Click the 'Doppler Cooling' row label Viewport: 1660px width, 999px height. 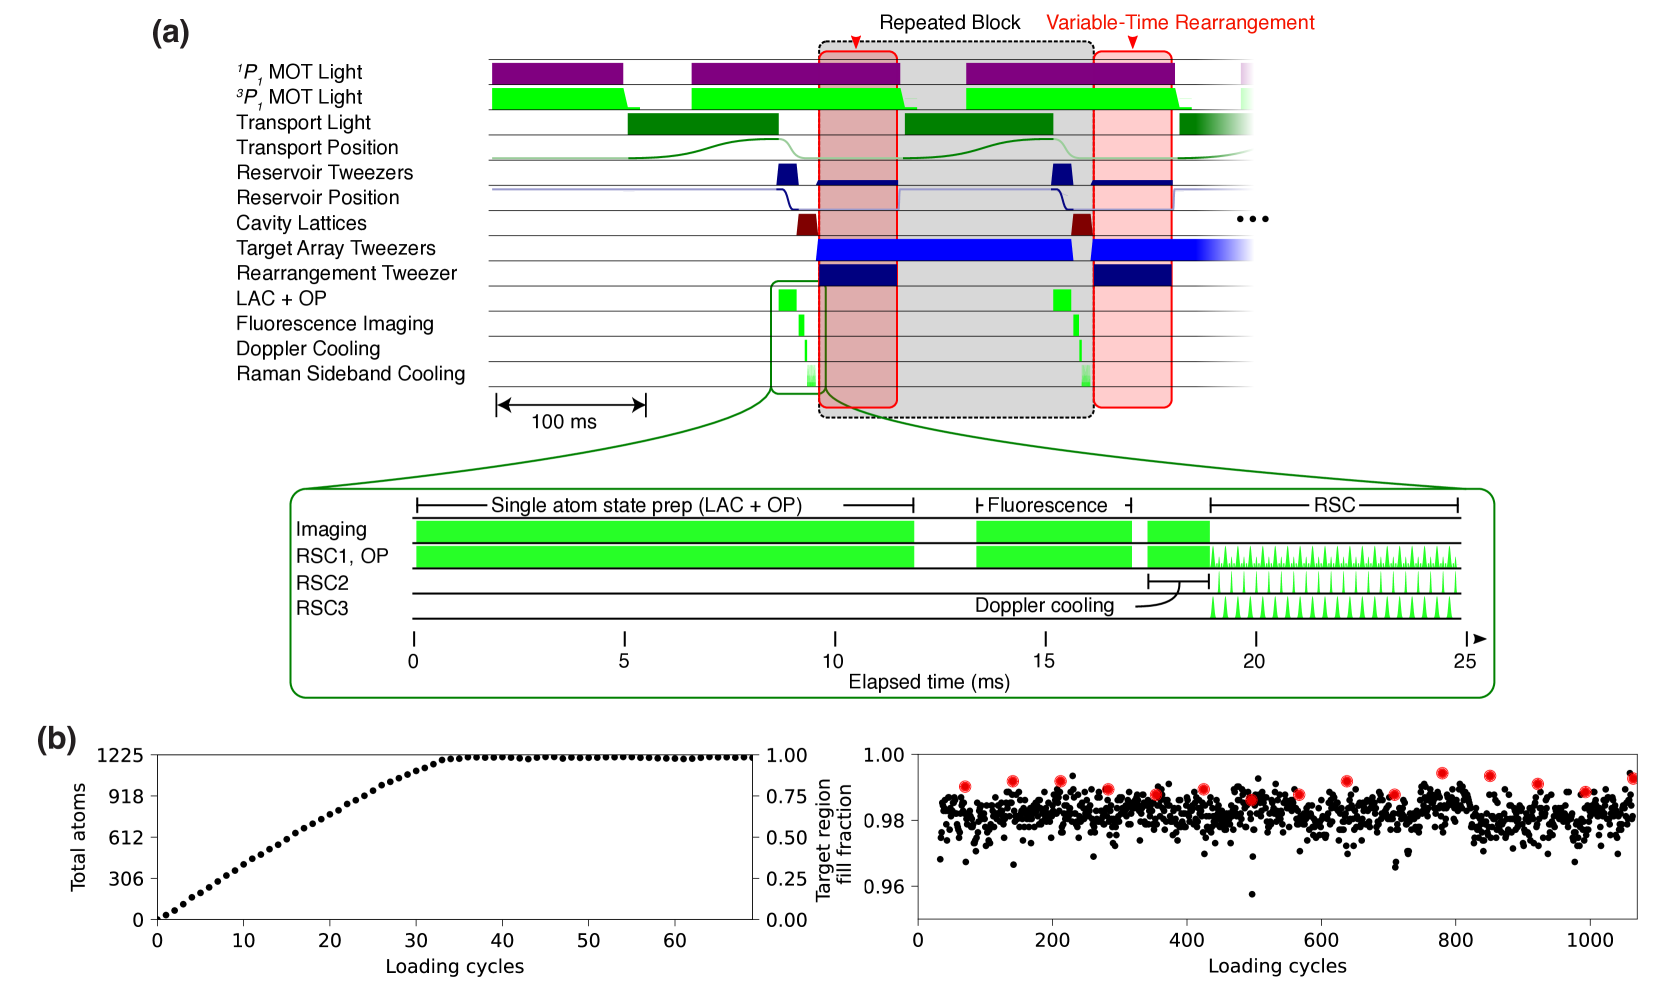coord(308,348)
